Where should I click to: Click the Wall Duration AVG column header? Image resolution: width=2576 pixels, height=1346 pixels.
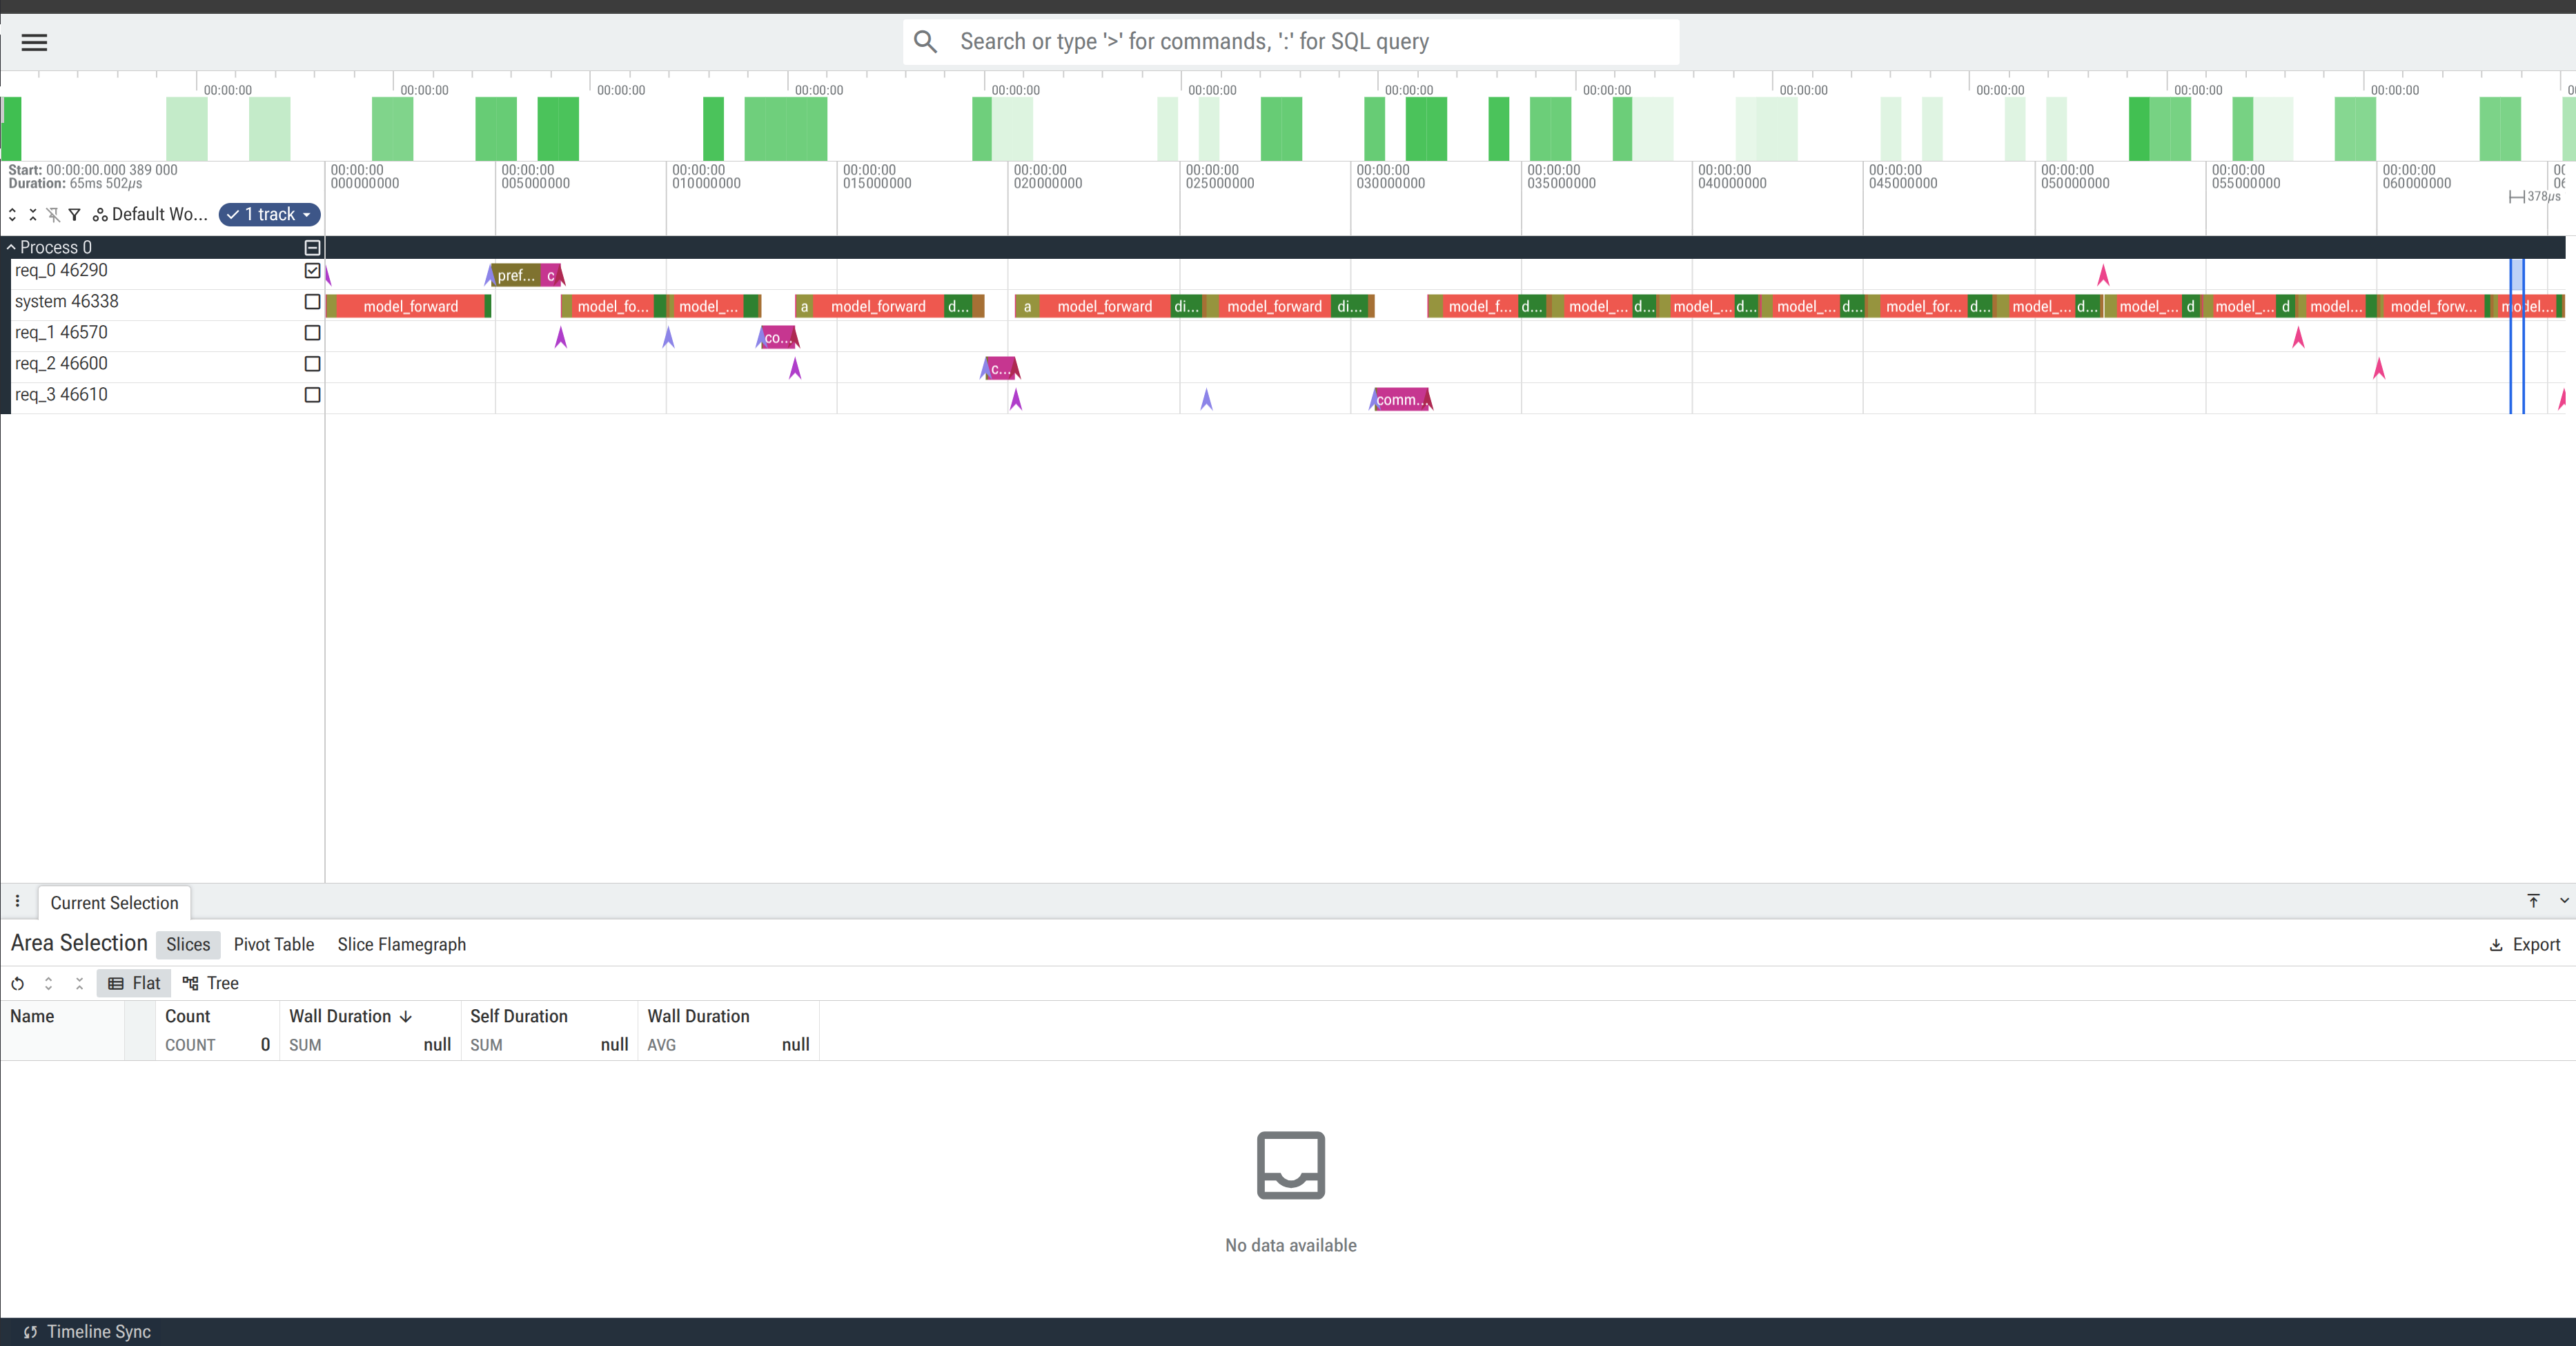click(698, 1016)
